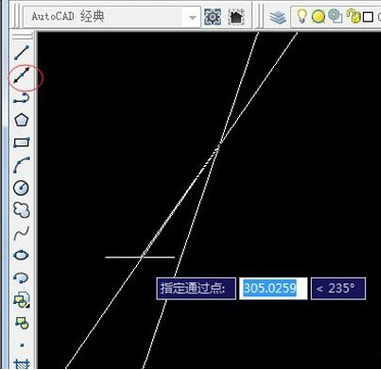The image size is (381, 370).
Task: Select the Ellipse Arc tool
Action: coord(21,277)
